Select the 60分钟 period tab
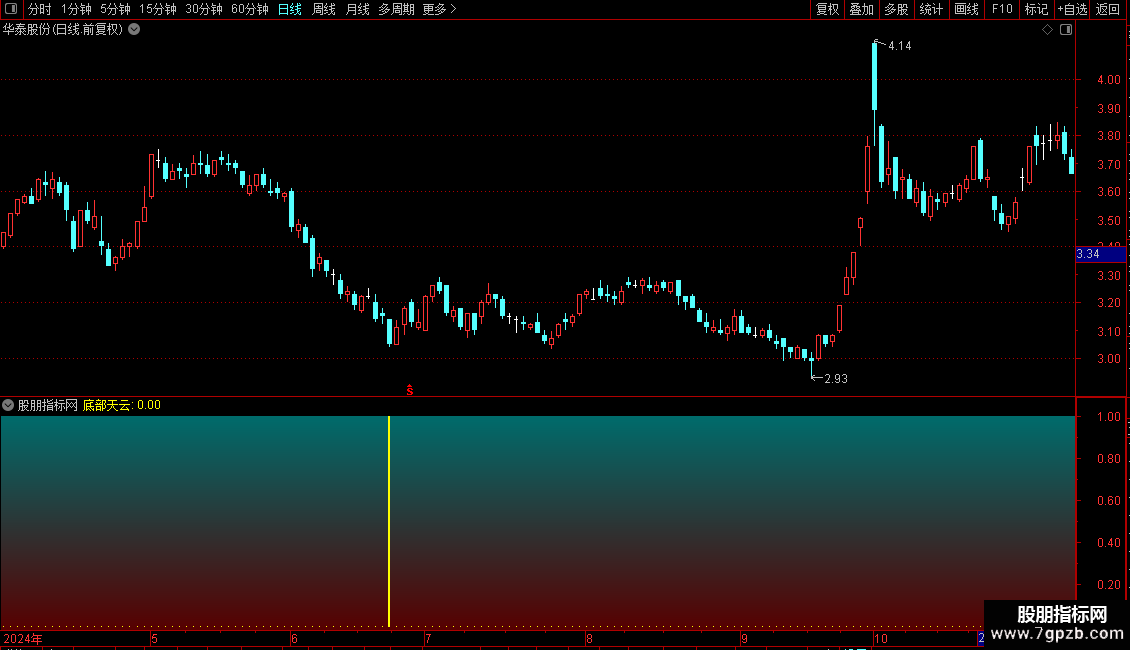1130x650 pixels. 249,9
